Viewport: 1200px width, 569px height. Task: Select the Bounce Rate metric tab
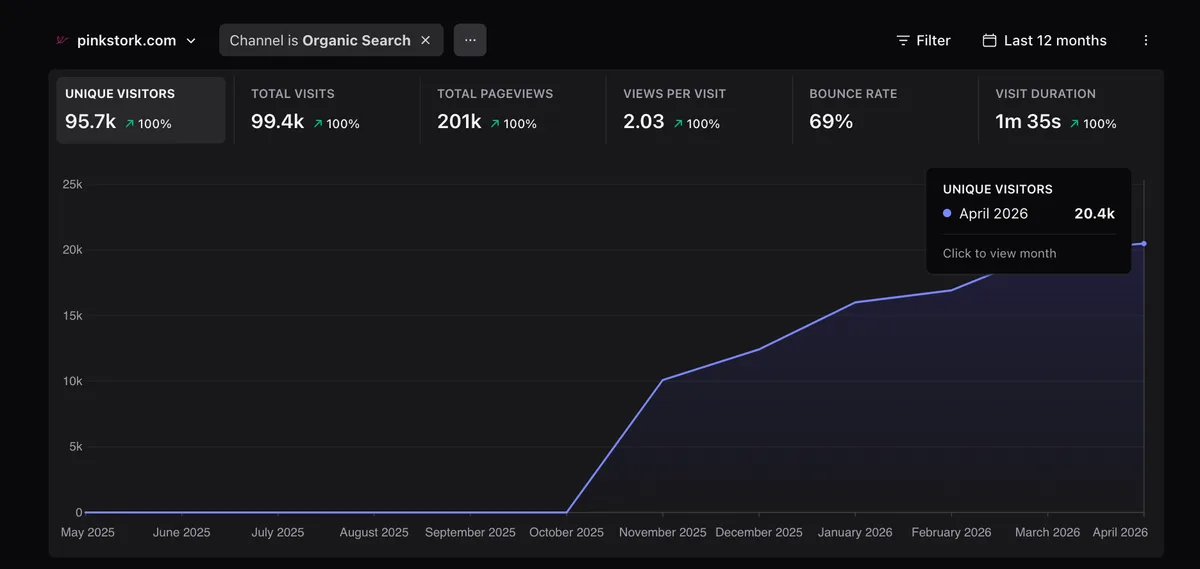885,110
